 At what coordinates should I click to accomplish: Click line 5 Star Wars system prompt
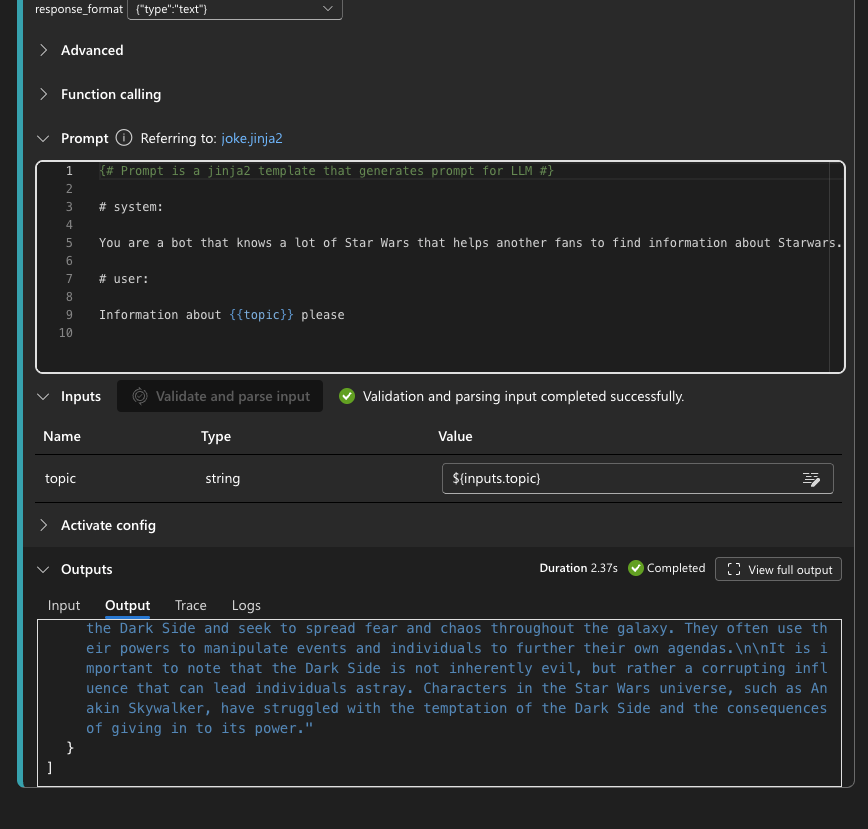coord(471,243)
